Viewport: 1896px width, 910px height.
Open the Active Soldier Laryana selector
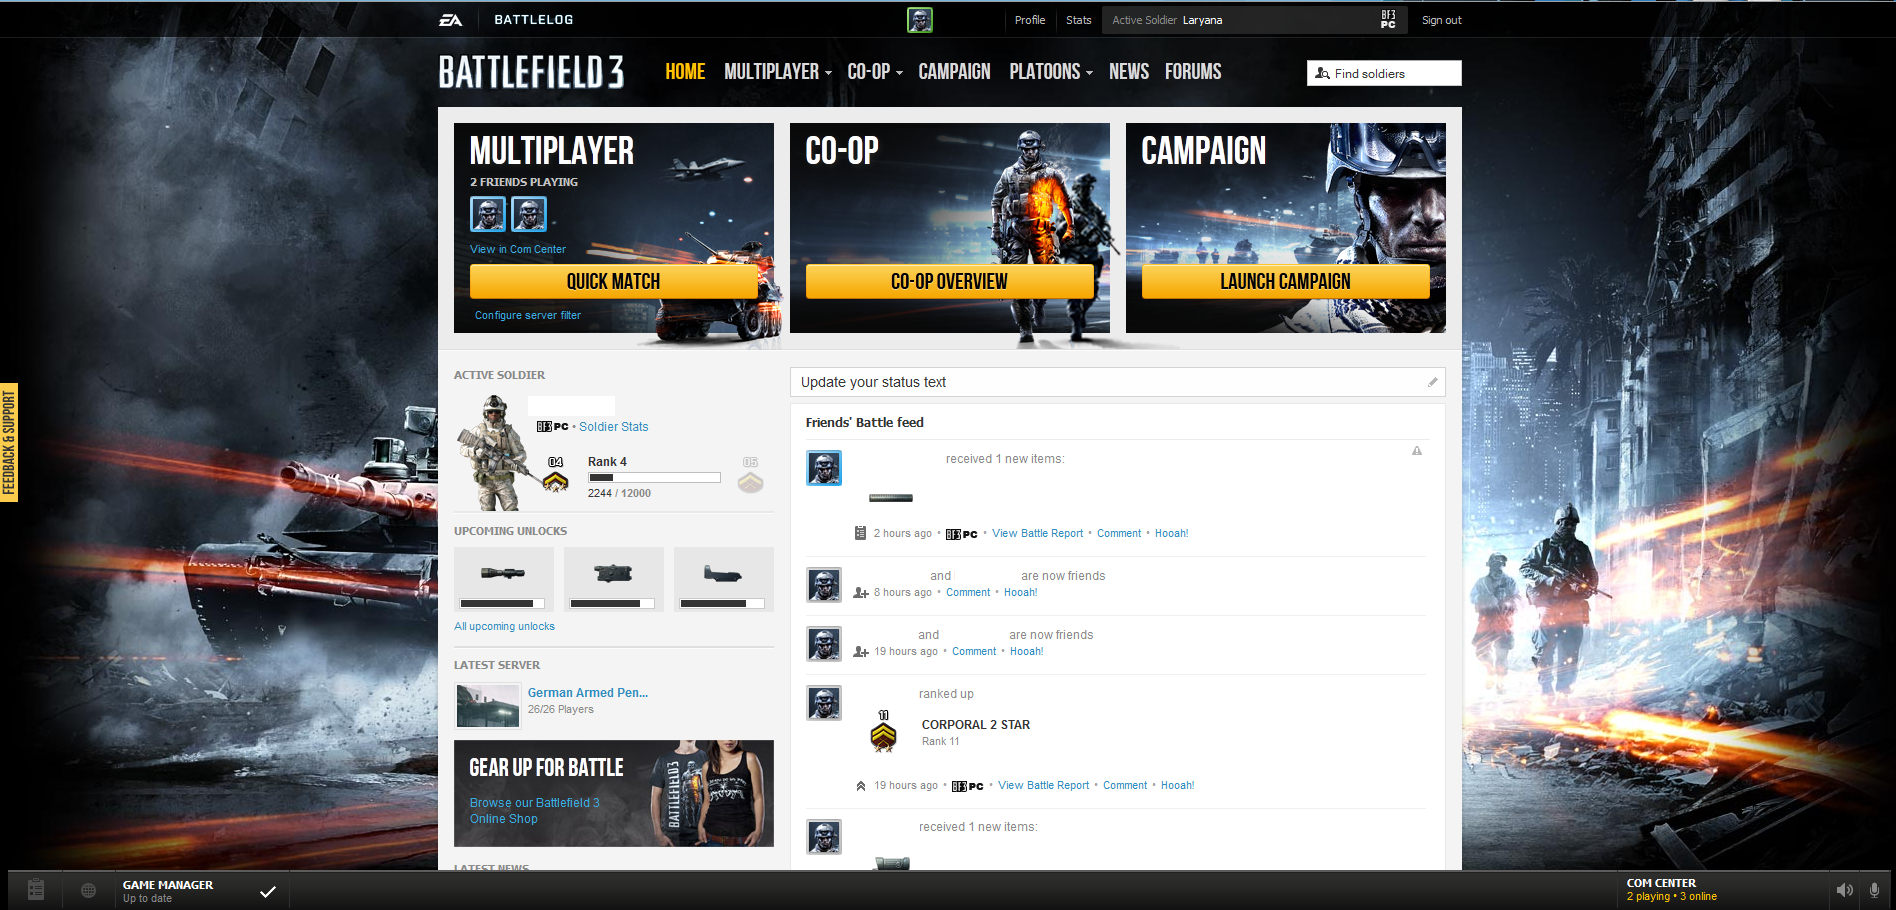click(x=1254, y=20)
